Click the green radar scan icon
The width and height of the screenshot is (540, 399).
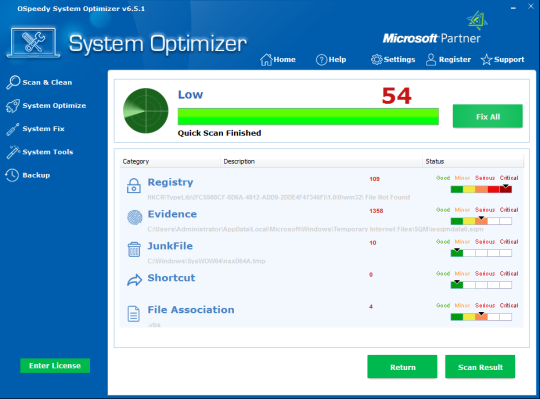146,111
